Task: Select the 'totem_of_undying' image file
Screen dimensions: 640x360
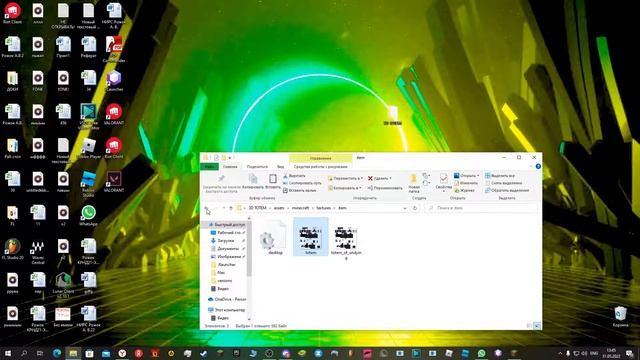Action: [346, 240]
